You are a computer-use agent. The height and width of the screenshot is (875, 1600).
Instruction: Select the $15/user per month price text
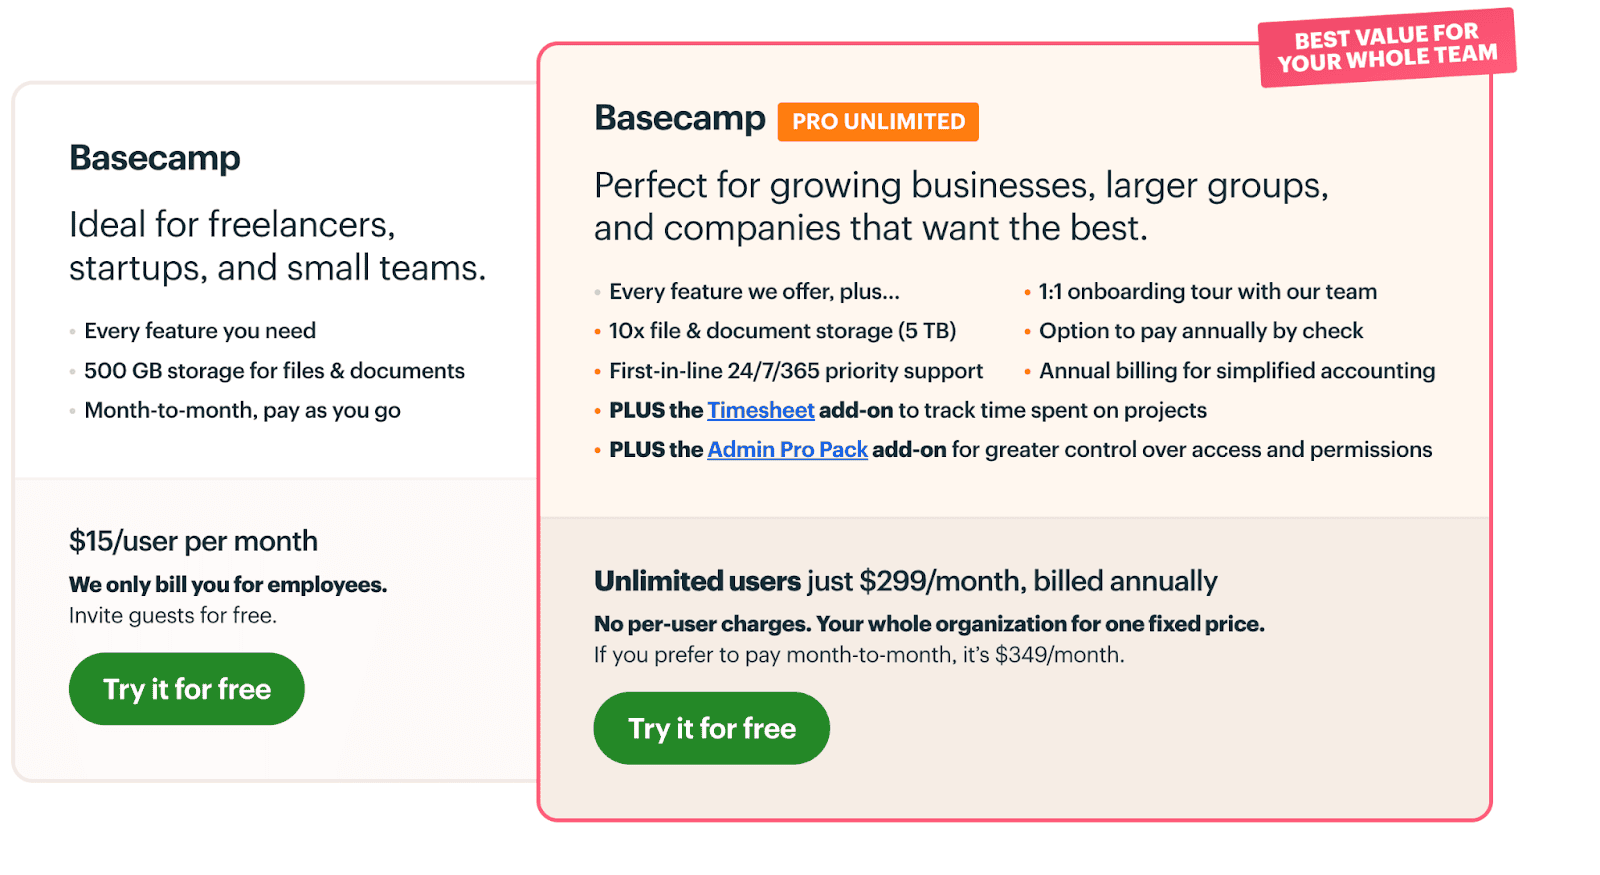pos(193,541)
